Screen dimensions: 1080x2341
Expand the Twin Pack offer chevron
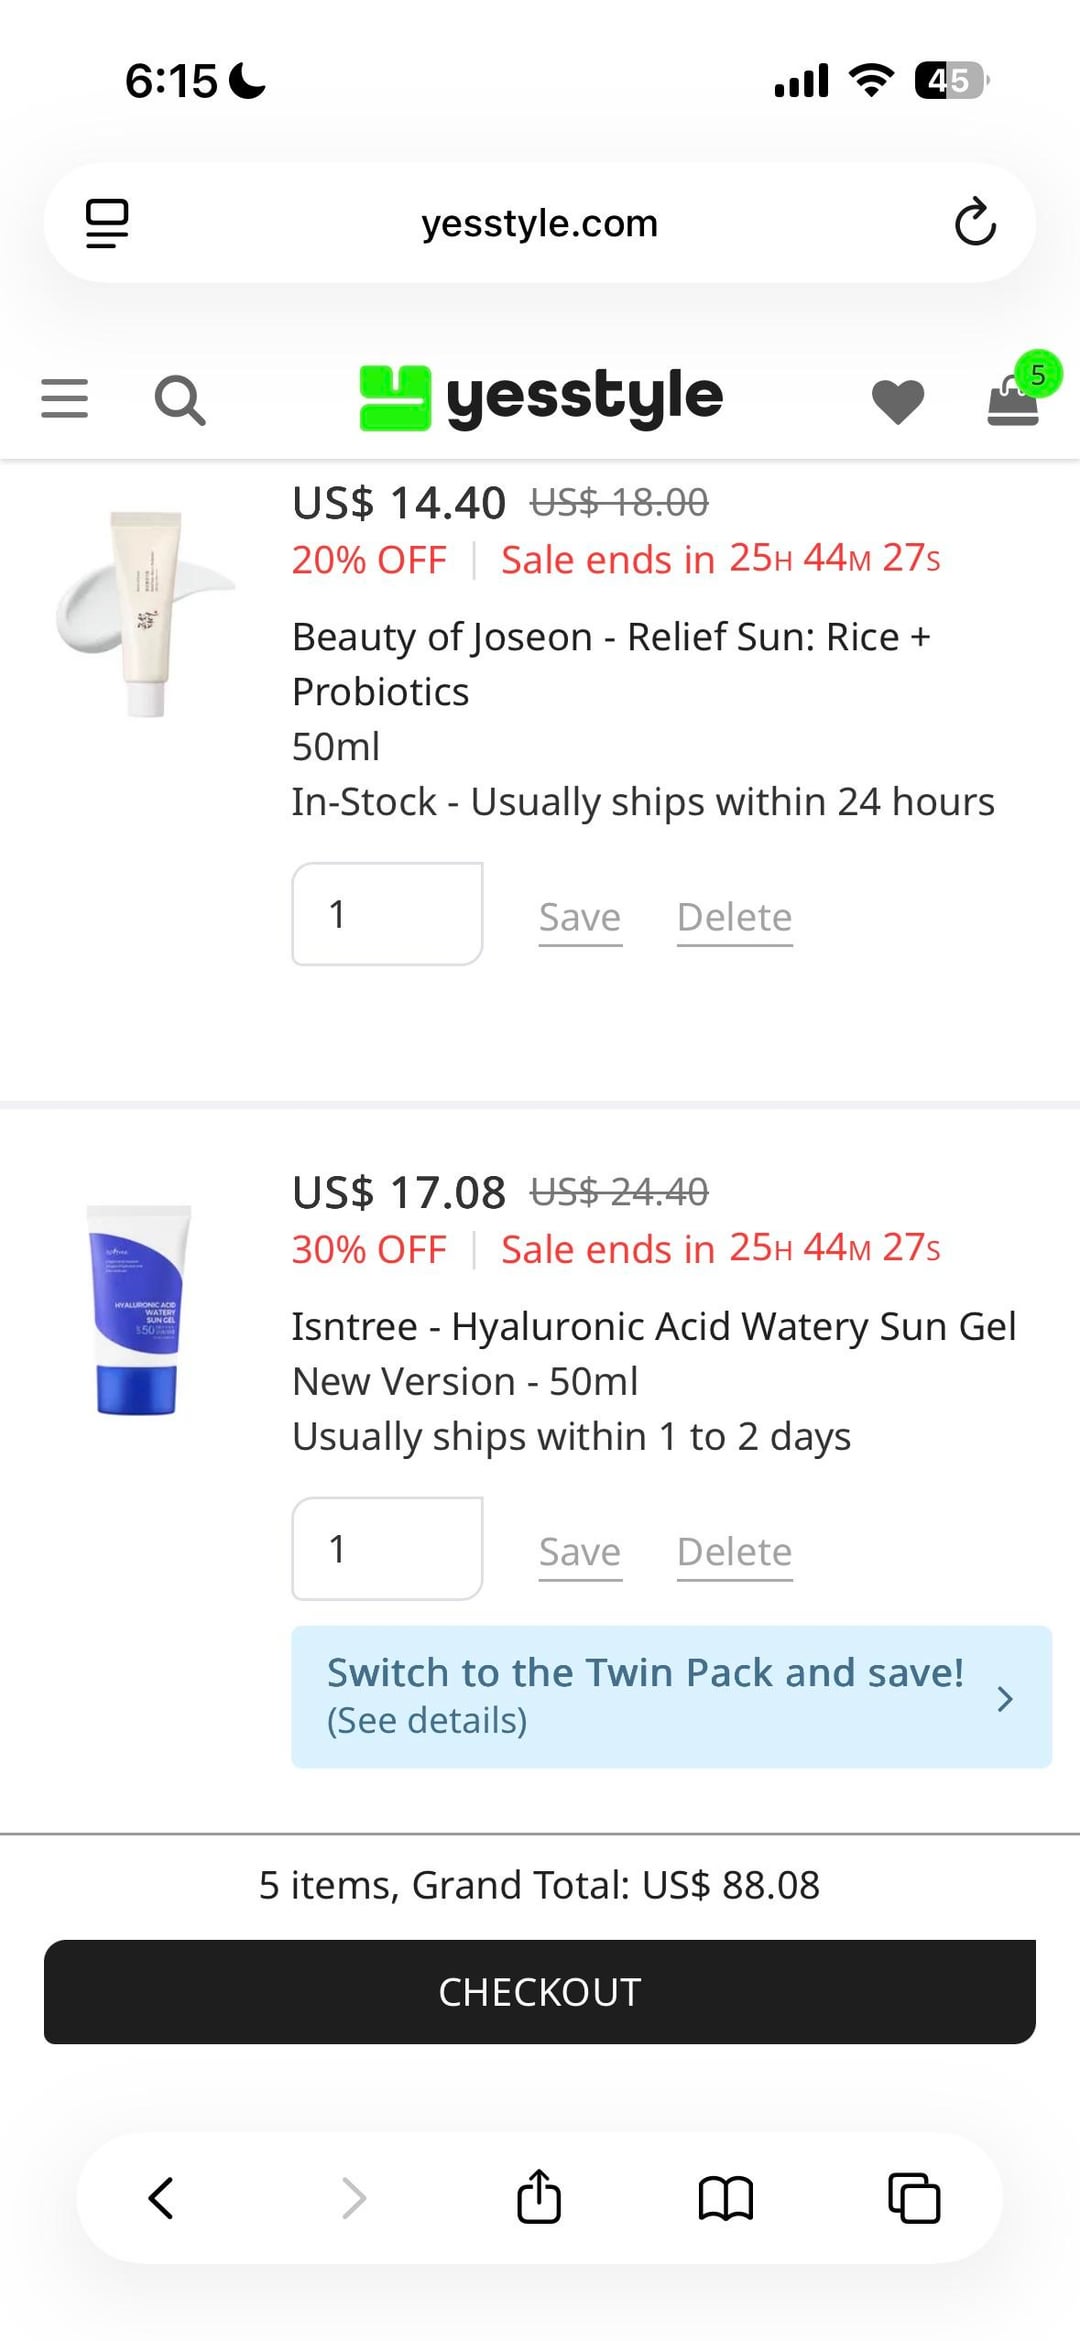coord(1005,1698)
